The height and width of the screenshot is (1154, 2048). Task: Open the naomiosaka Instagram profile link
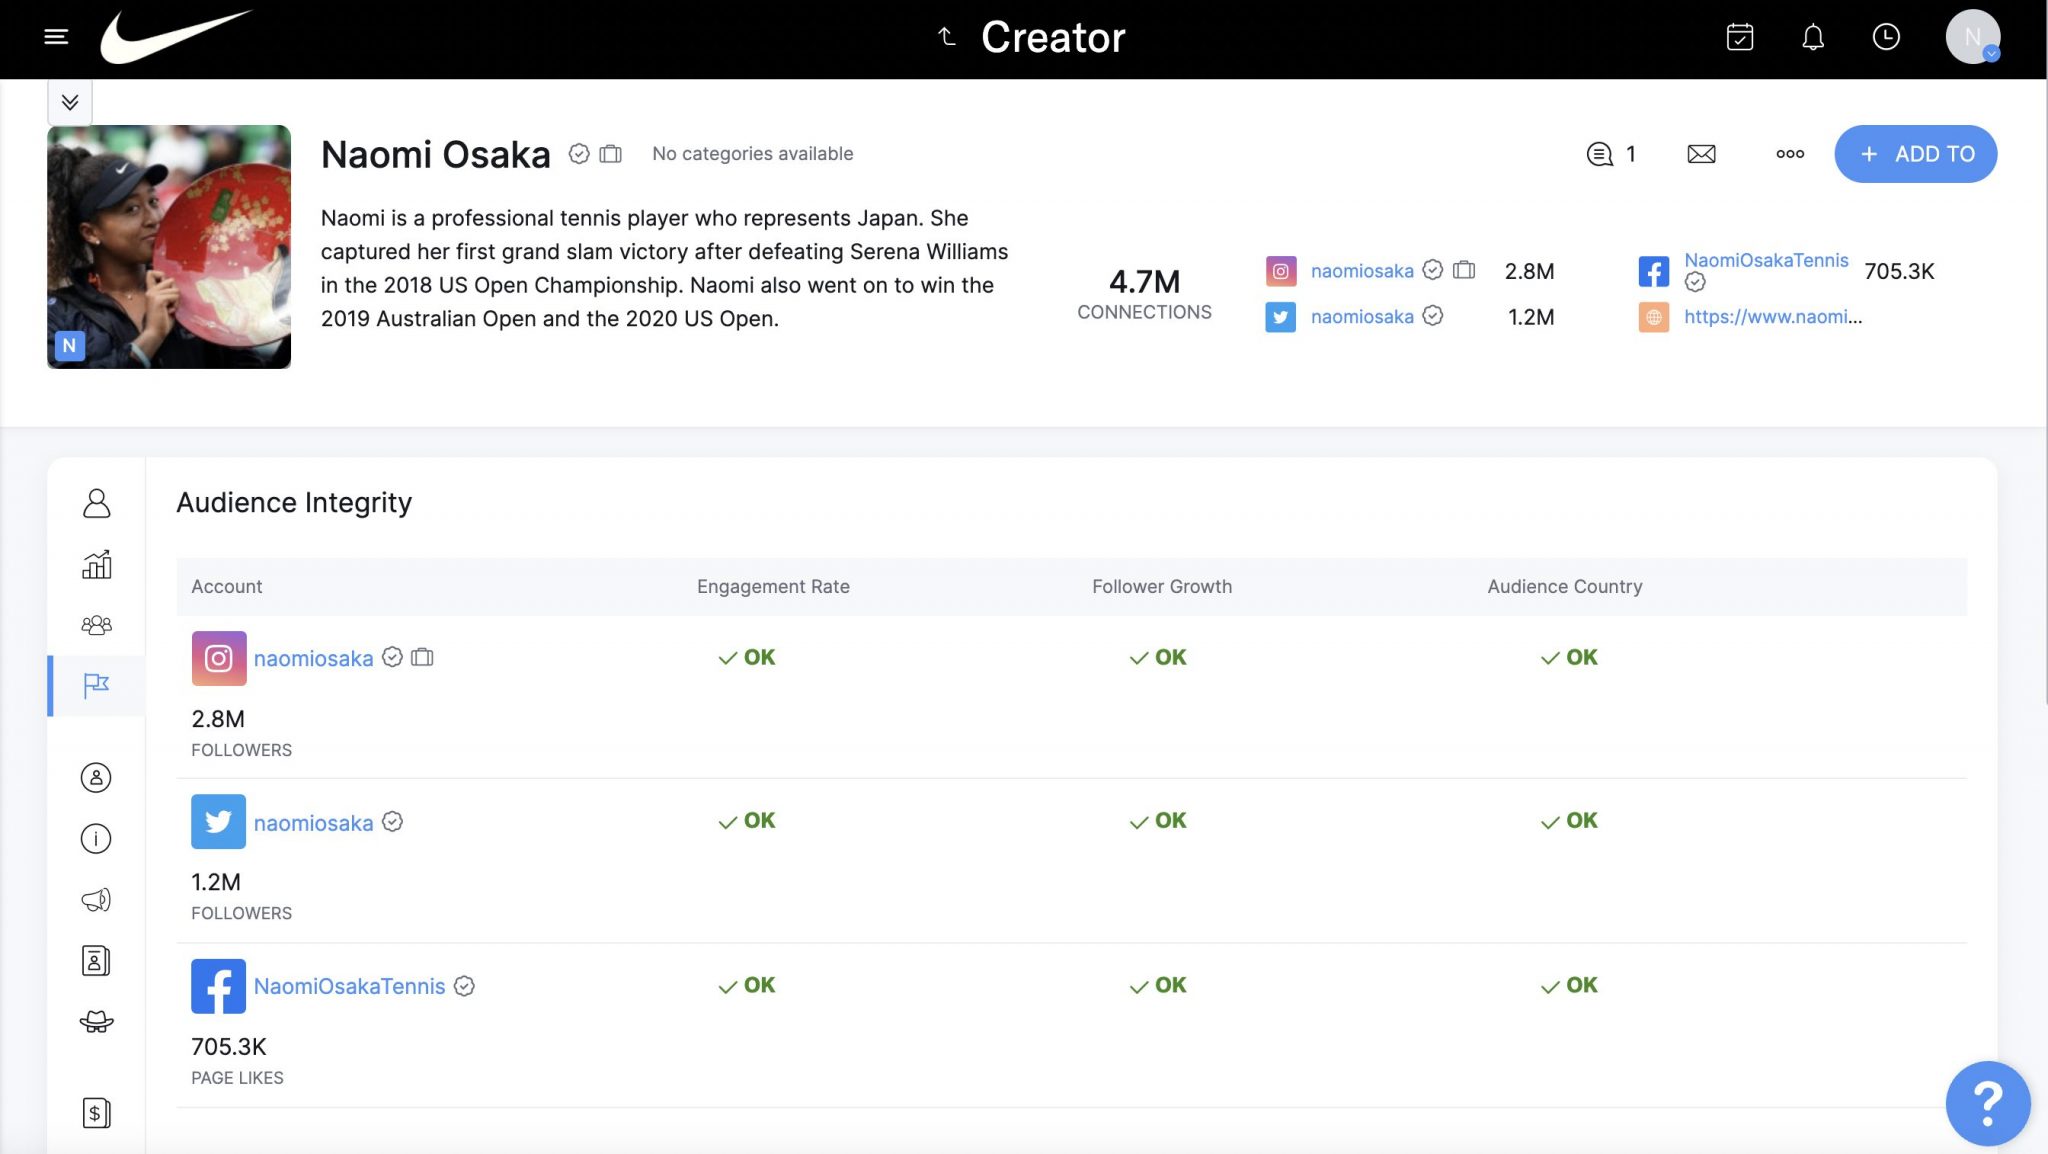(1362, 270)
